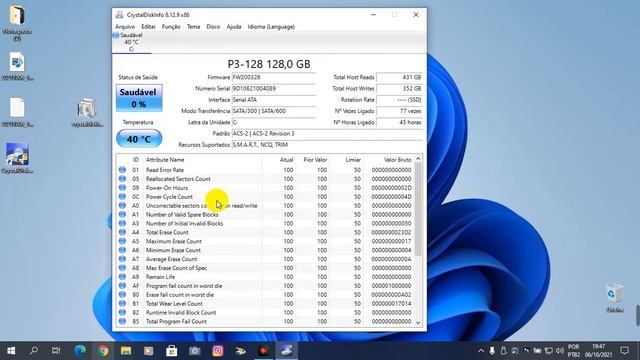Screen dimensions: 640x360
Task: Select the Runtime Invalid Block Count row
Action: tap(265, 313)
